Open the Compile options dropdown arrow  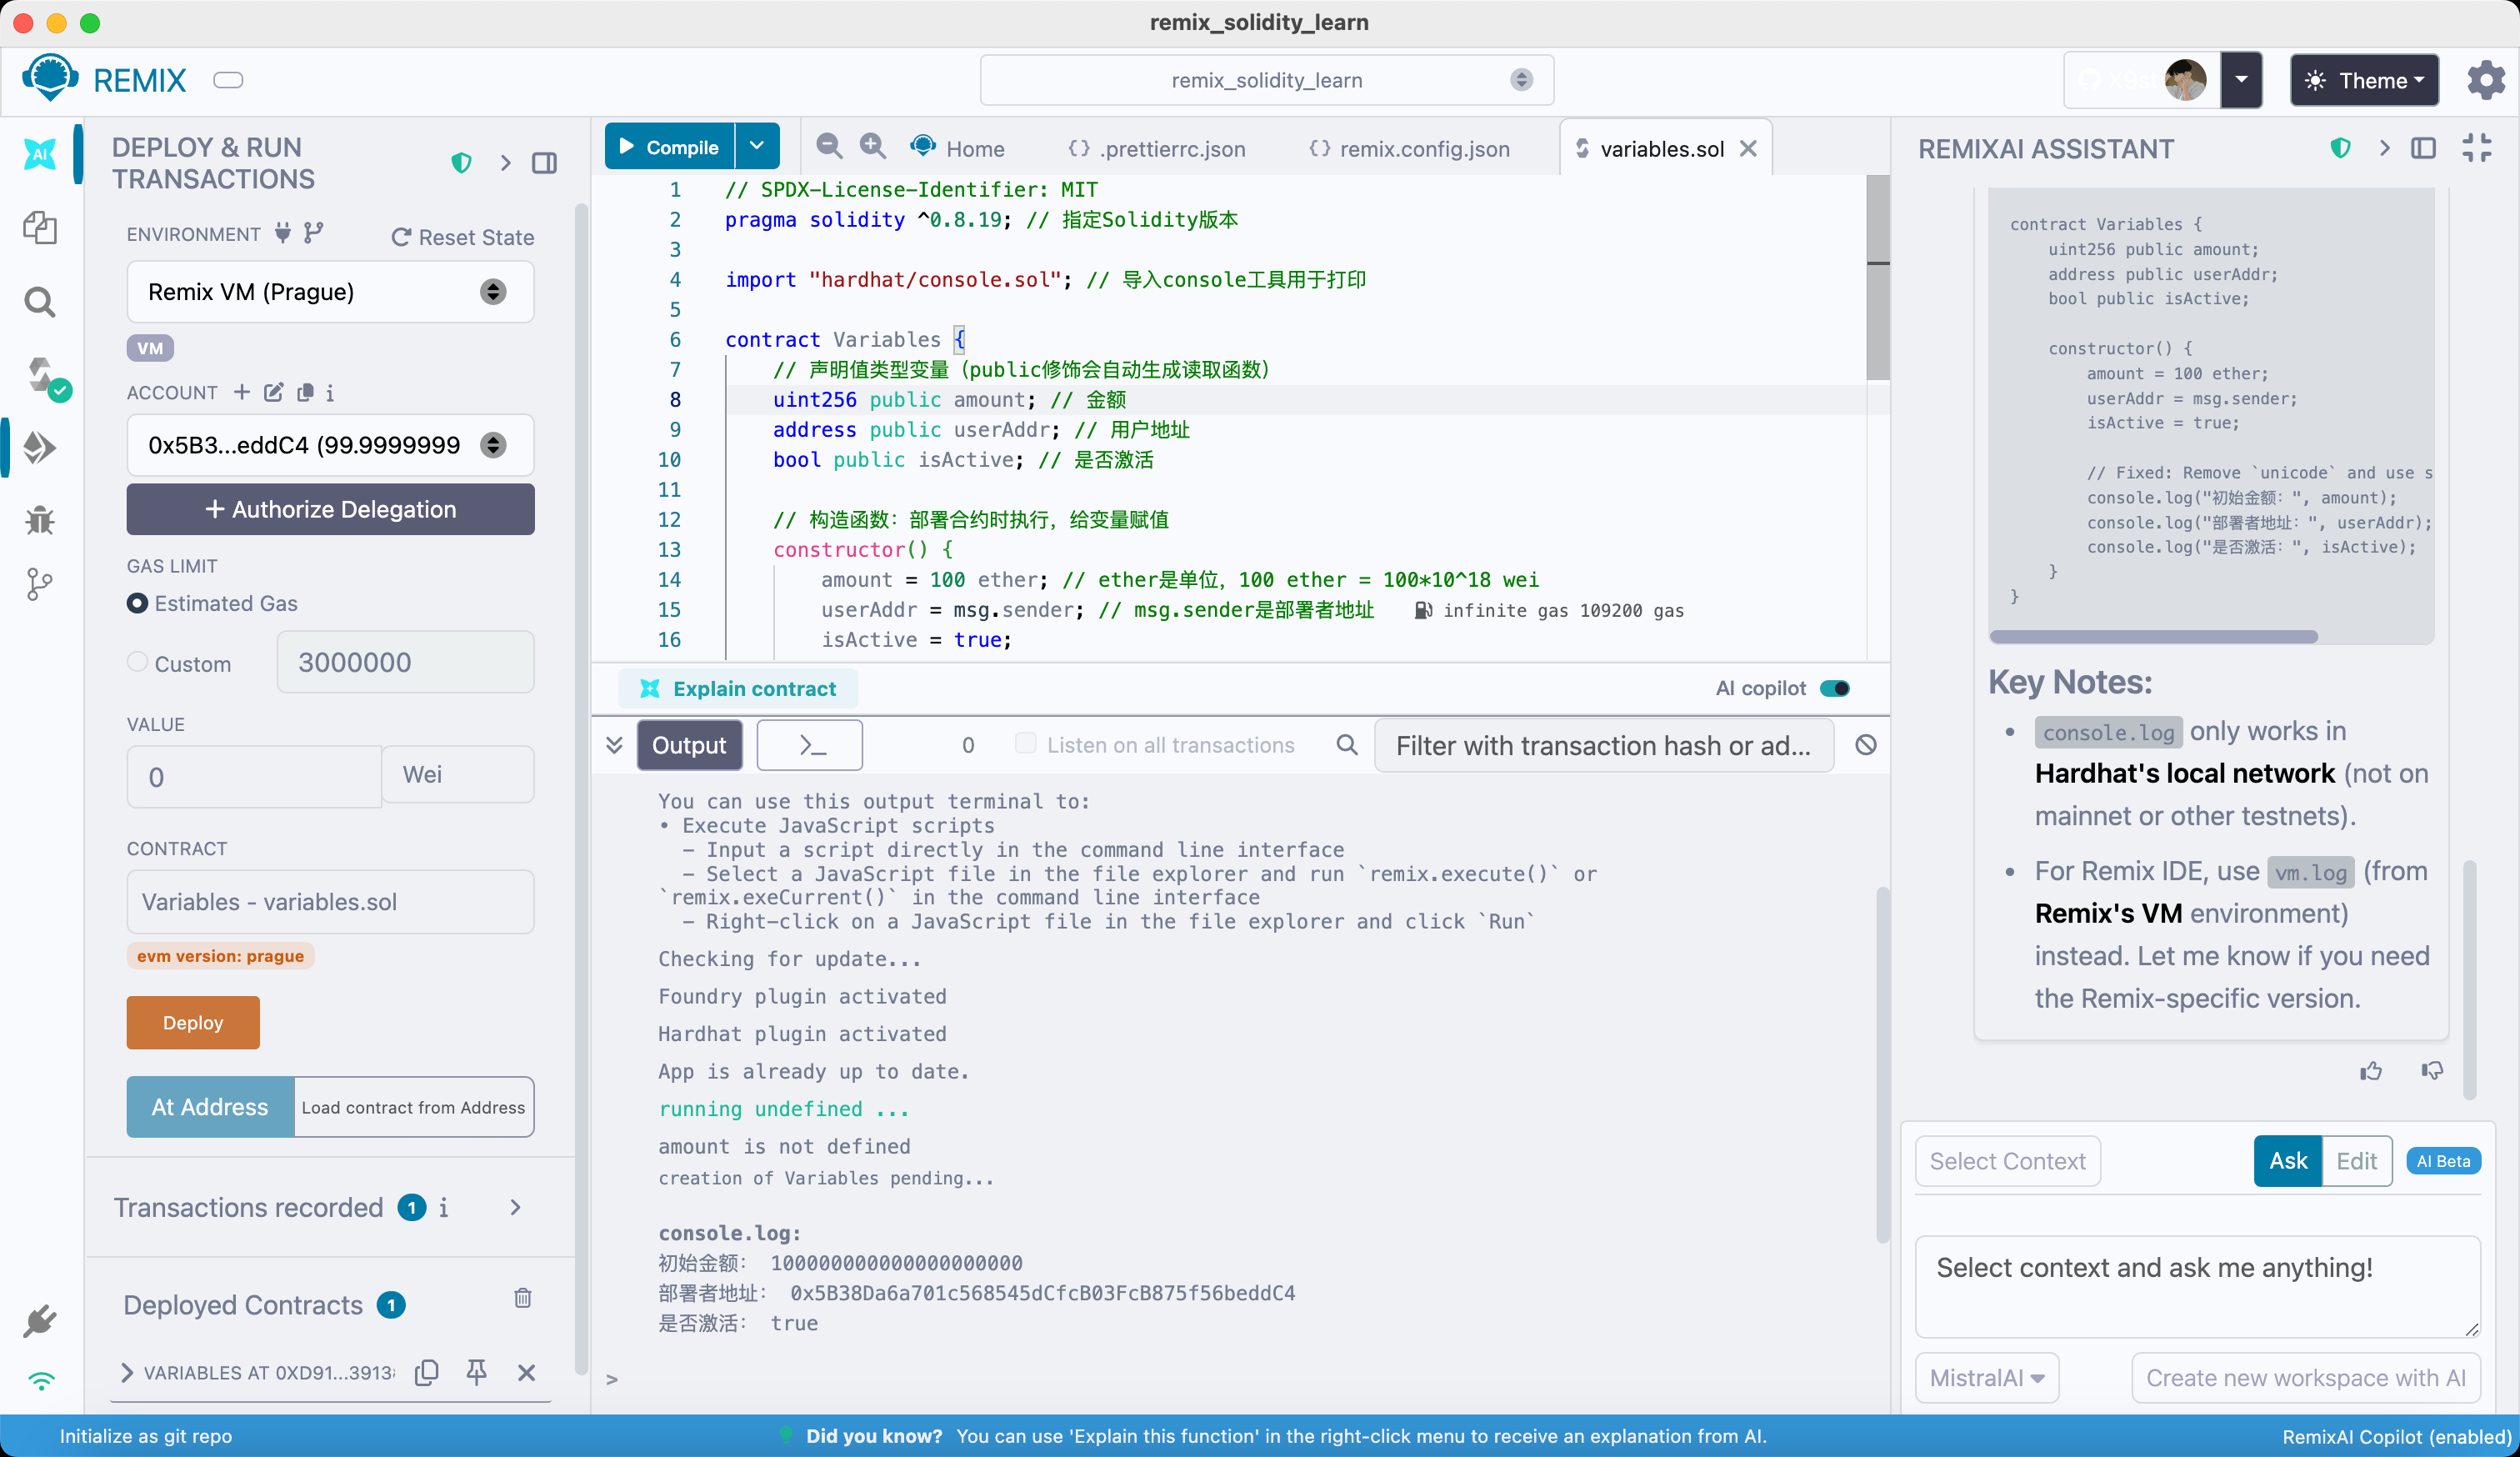point(757,146)
